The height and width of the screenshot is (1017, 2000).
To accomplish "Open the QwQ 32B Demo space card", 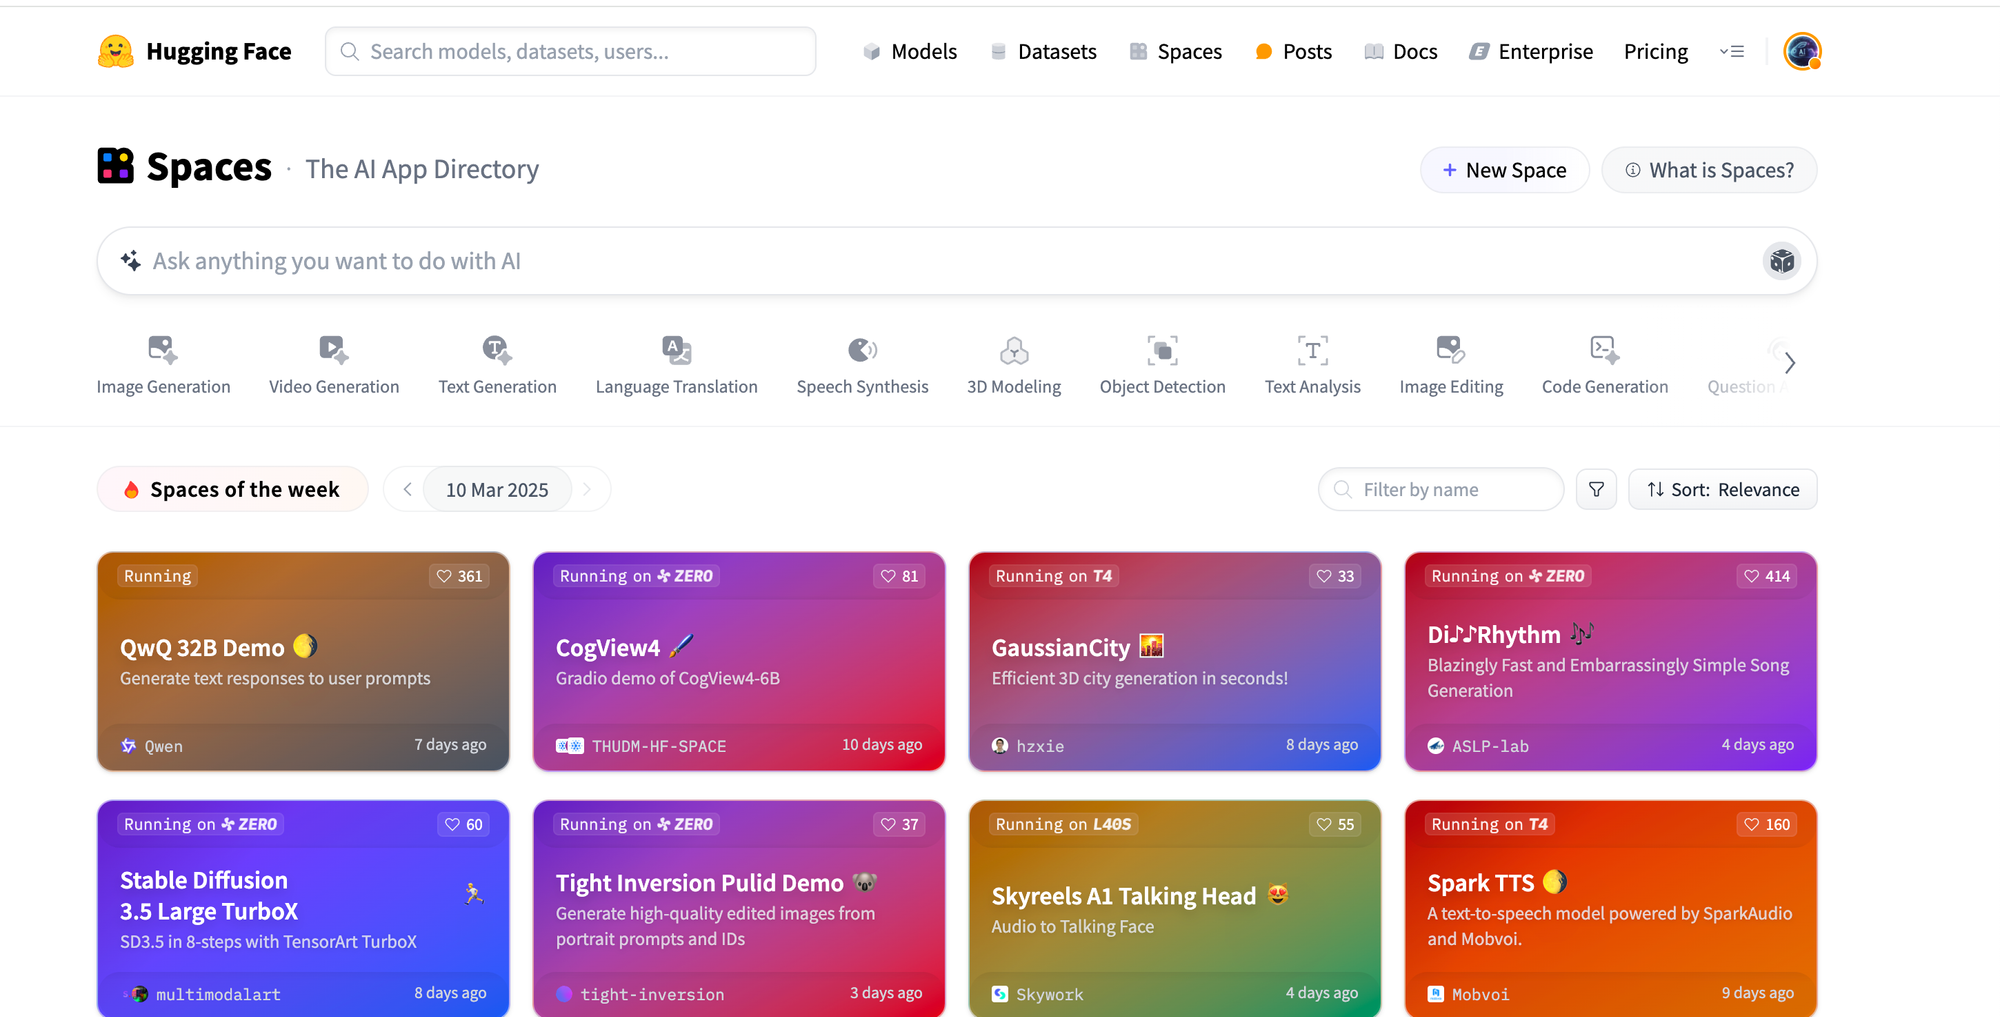I will 303,661.
